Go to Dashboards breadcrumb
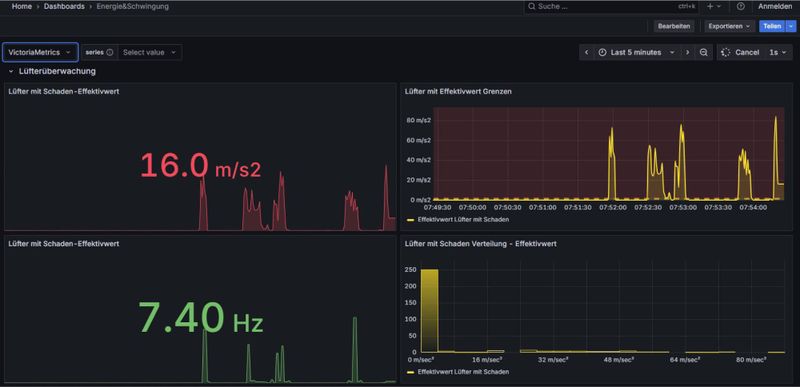 [64, 7]
